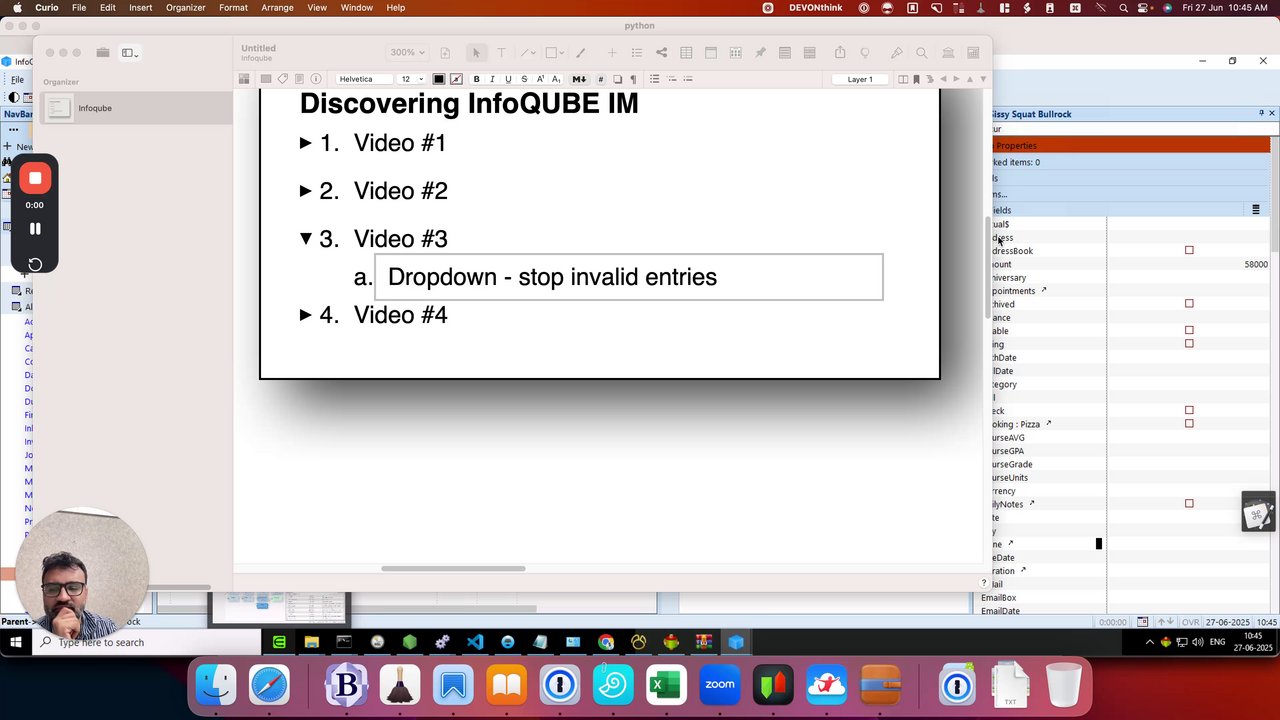The image size is (1280, 720).
Task: Stop the screen recording
Action: coord(35,178)
